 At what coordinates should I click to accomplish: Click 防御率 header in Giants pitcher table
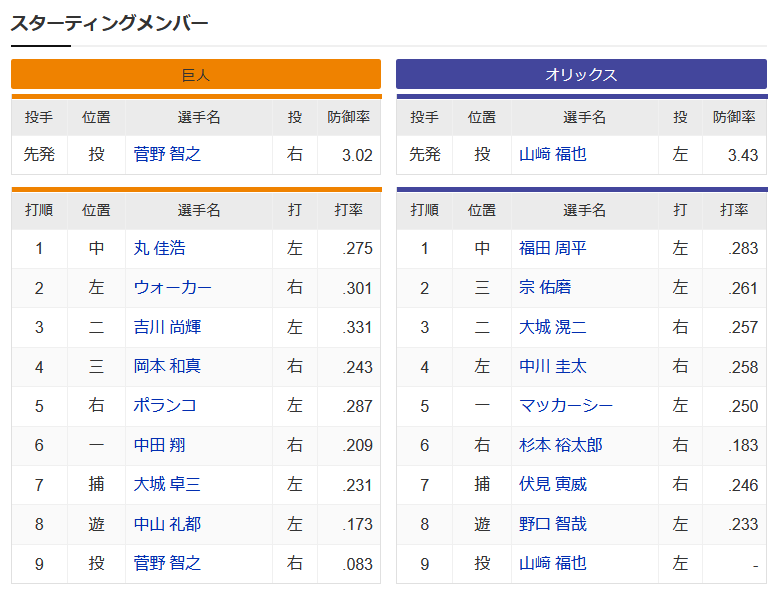click(x=348, y=117)
